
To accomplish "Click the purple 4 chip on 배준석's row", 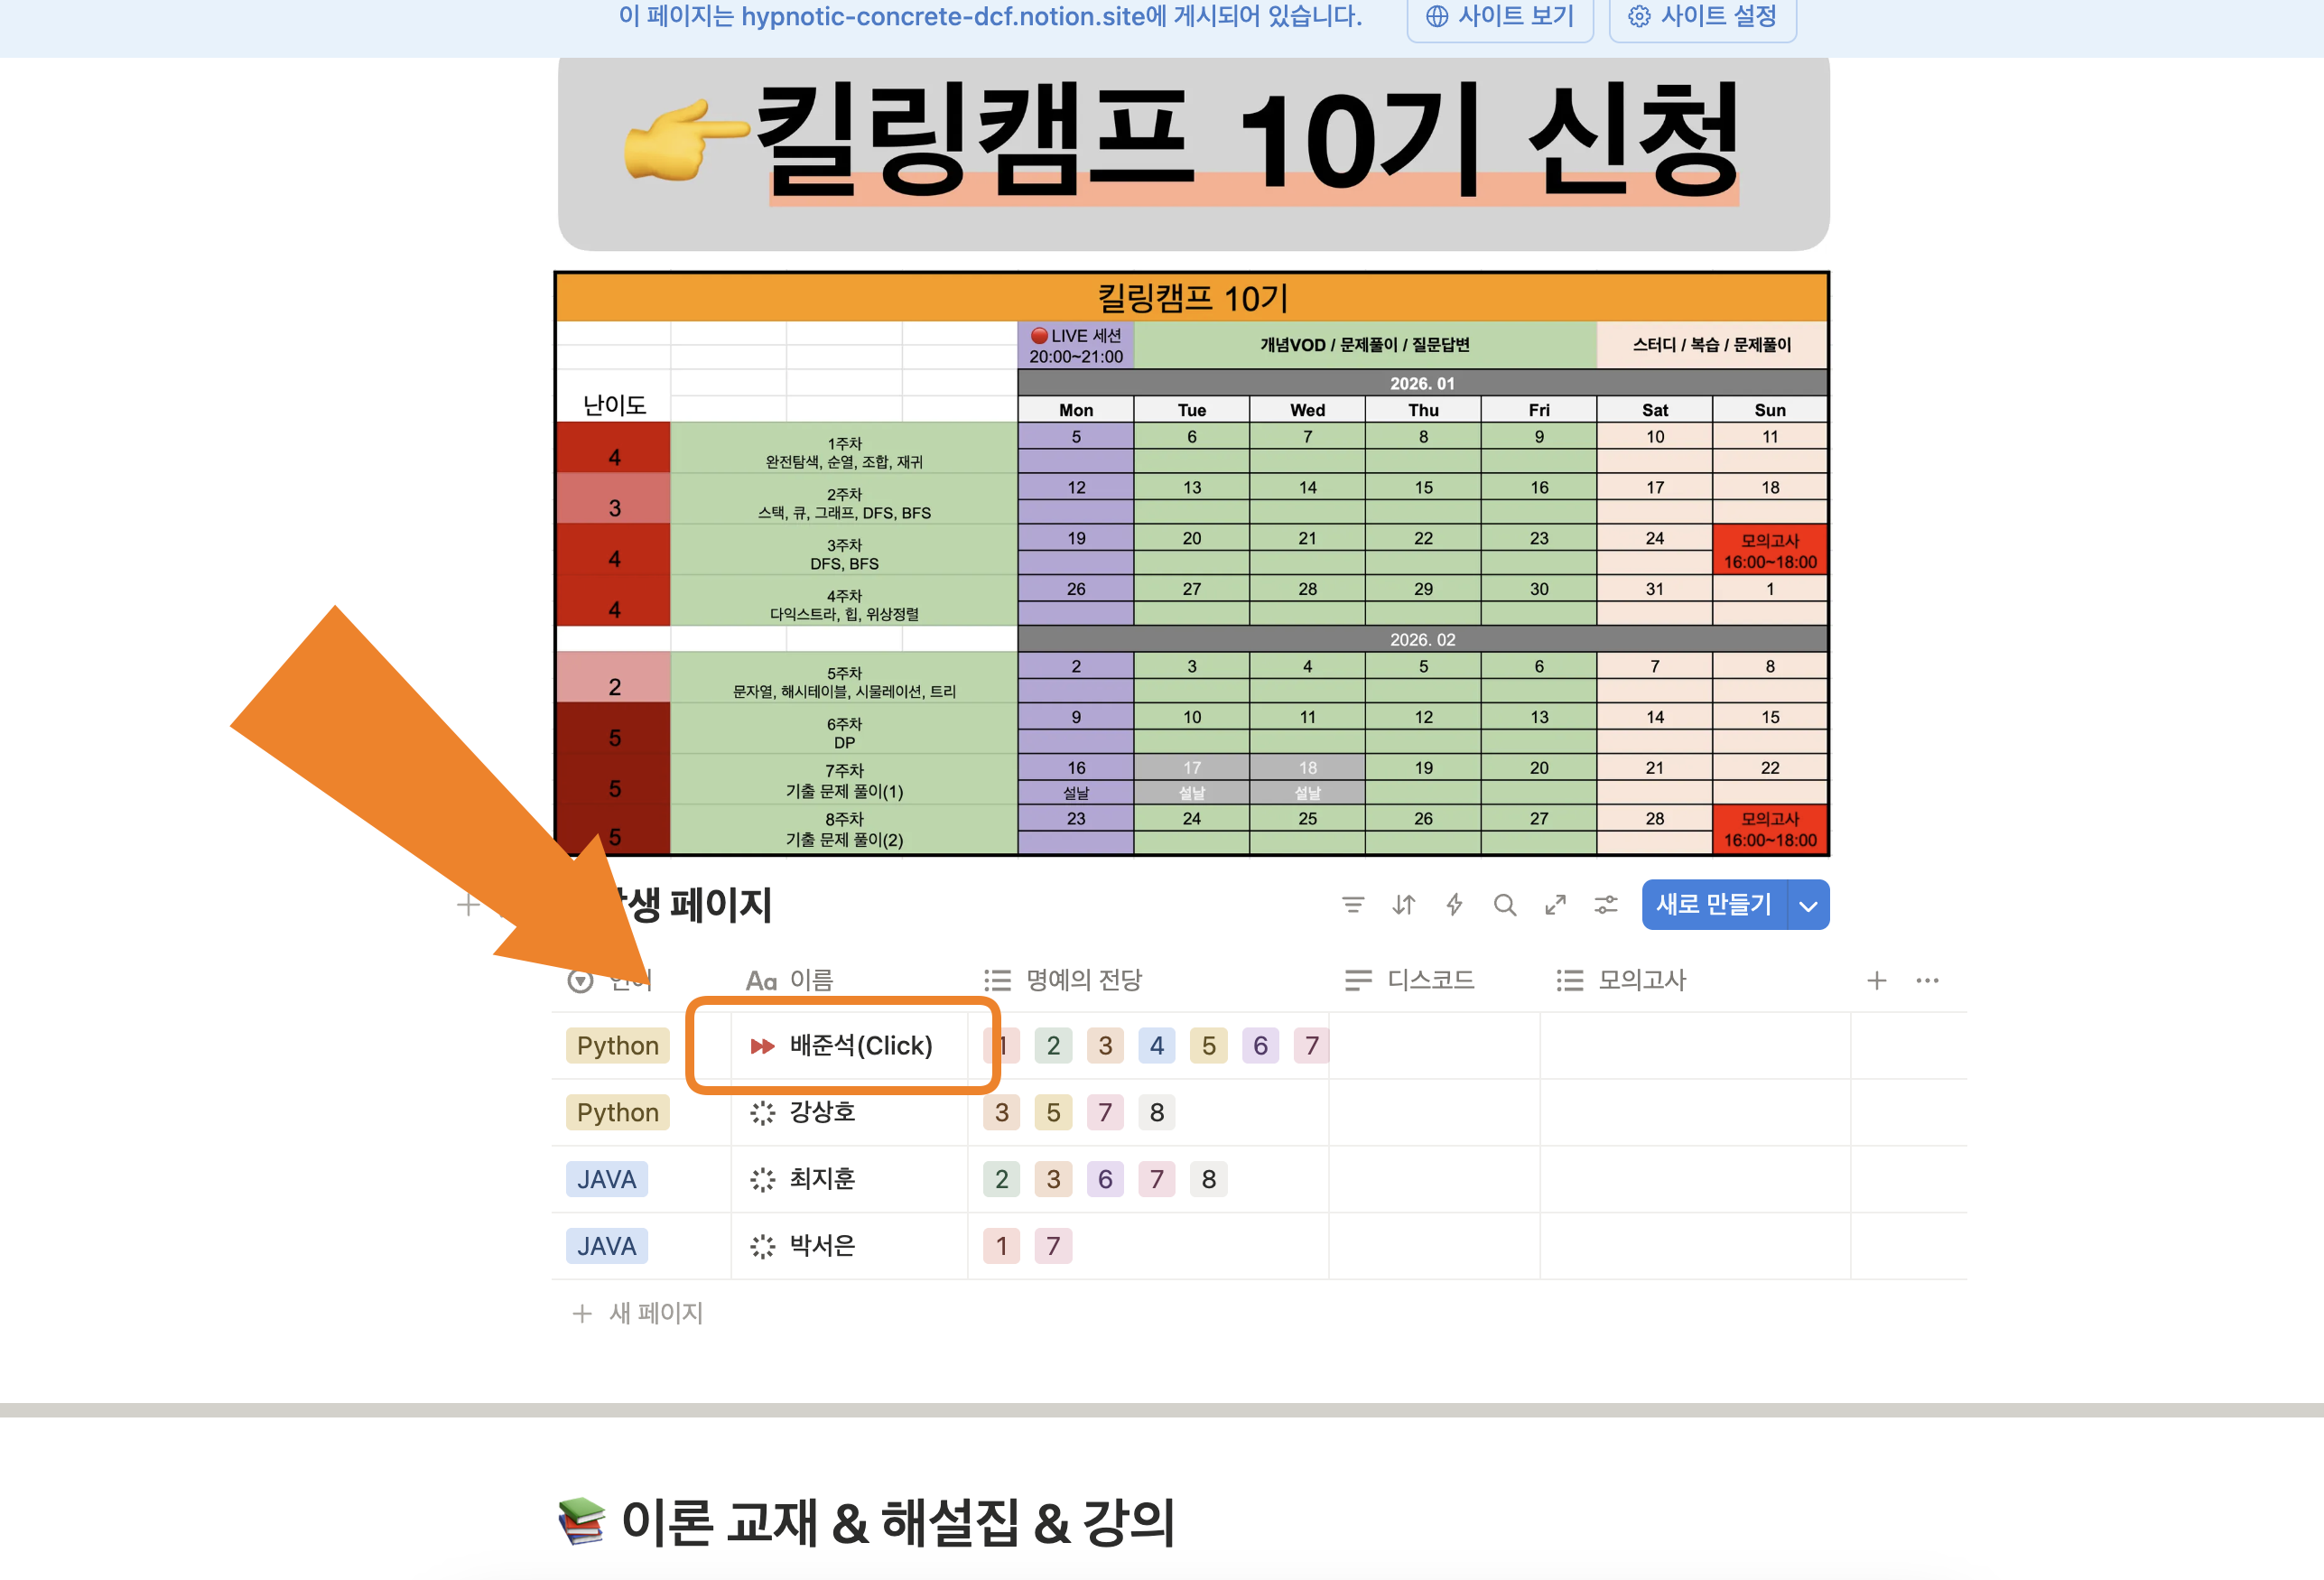I will tap(1157, 1045).
